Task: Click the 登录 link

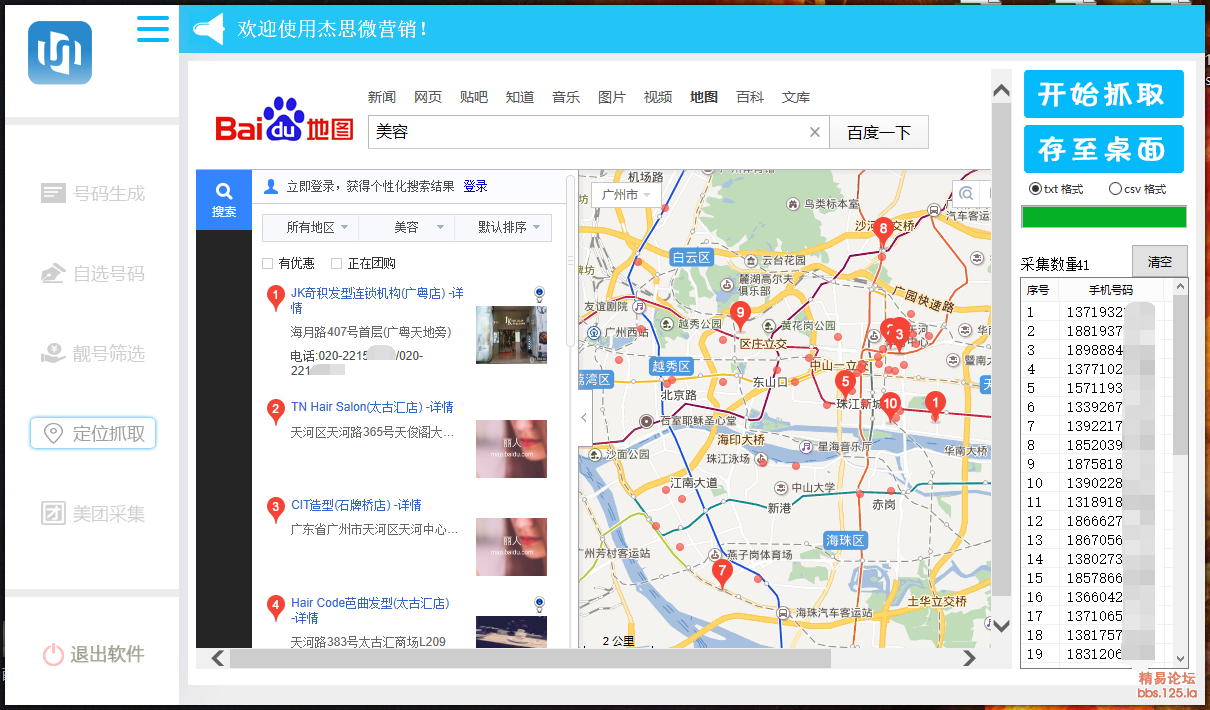Action: (x=475, y=186)
